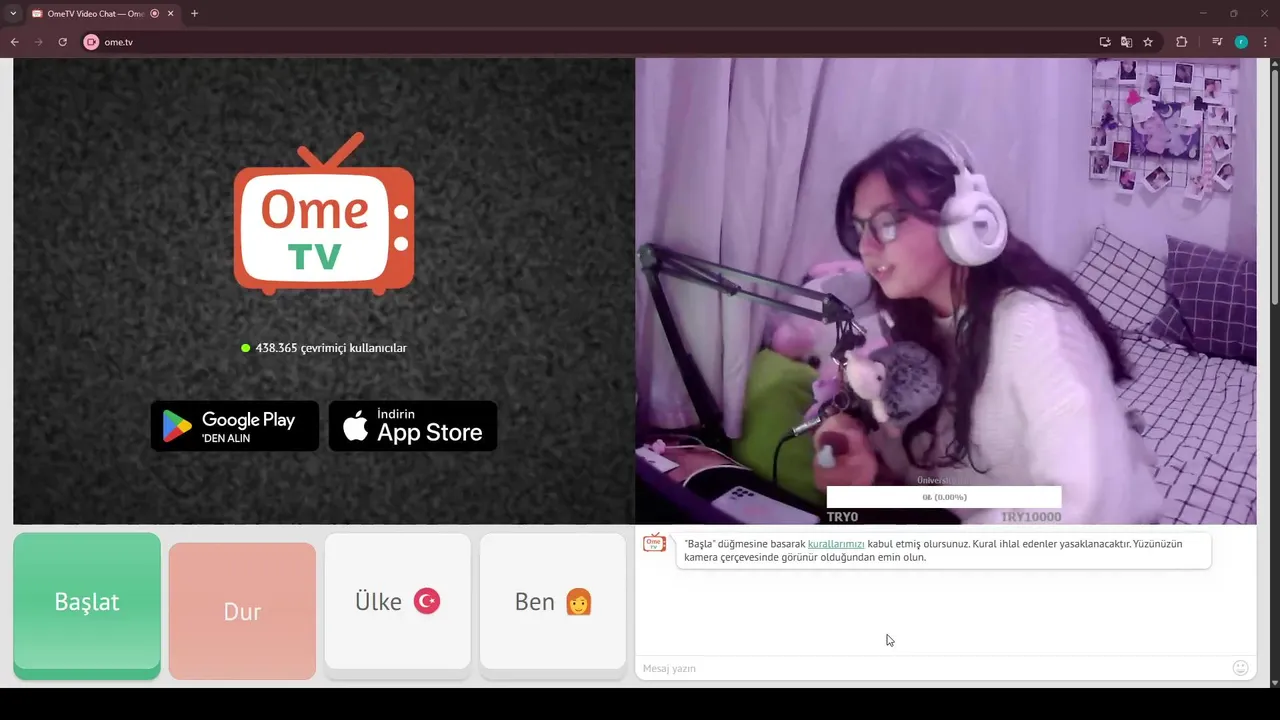Close the OmeTV Video Chat tab
The height and width of the screenshot is (720, 1280).
coord(169,13)
